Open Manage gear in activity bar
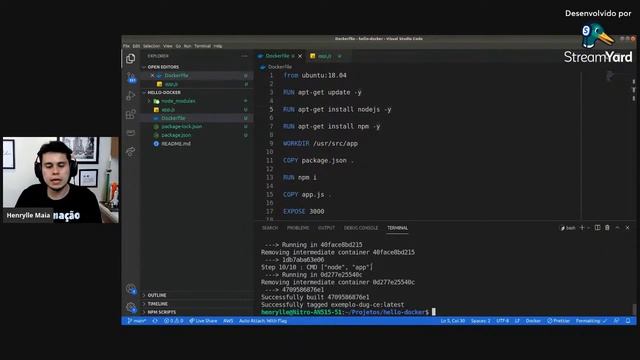 coord(131,307)
